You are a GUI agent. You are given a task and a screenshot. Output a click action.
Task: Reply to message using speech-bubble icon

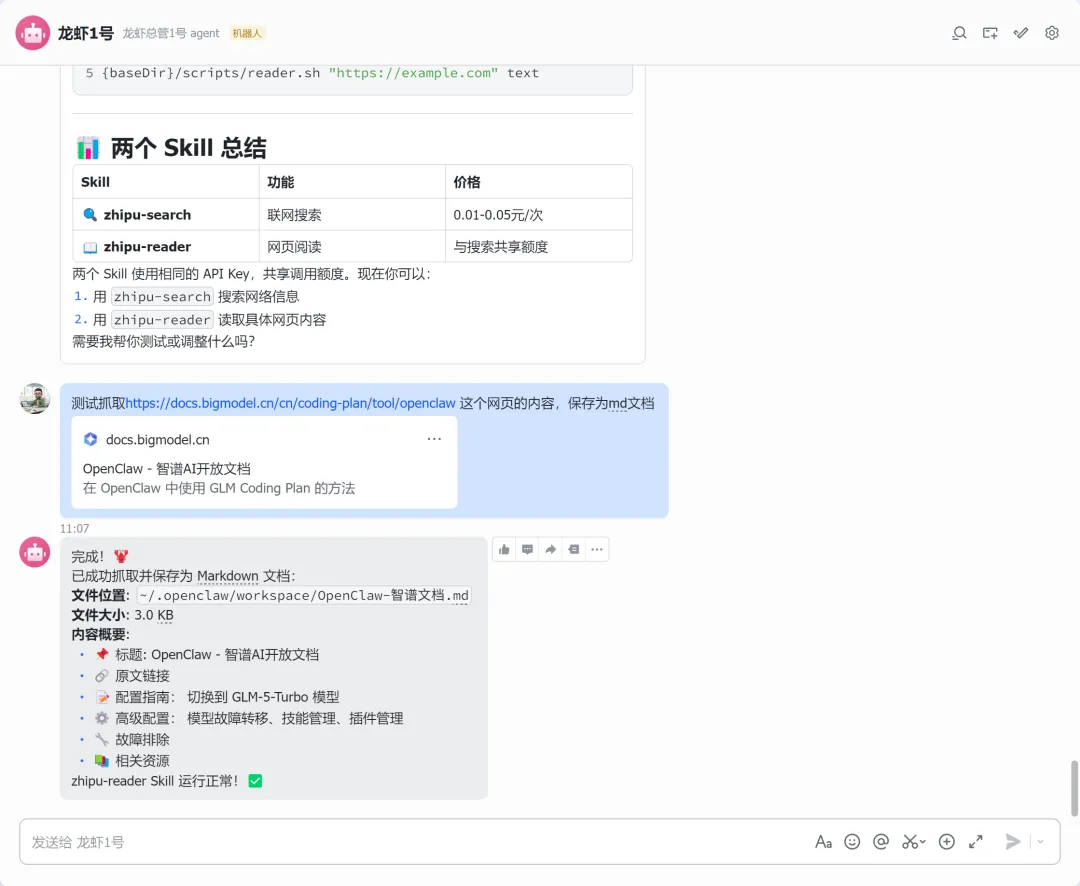tap(528, 549)
